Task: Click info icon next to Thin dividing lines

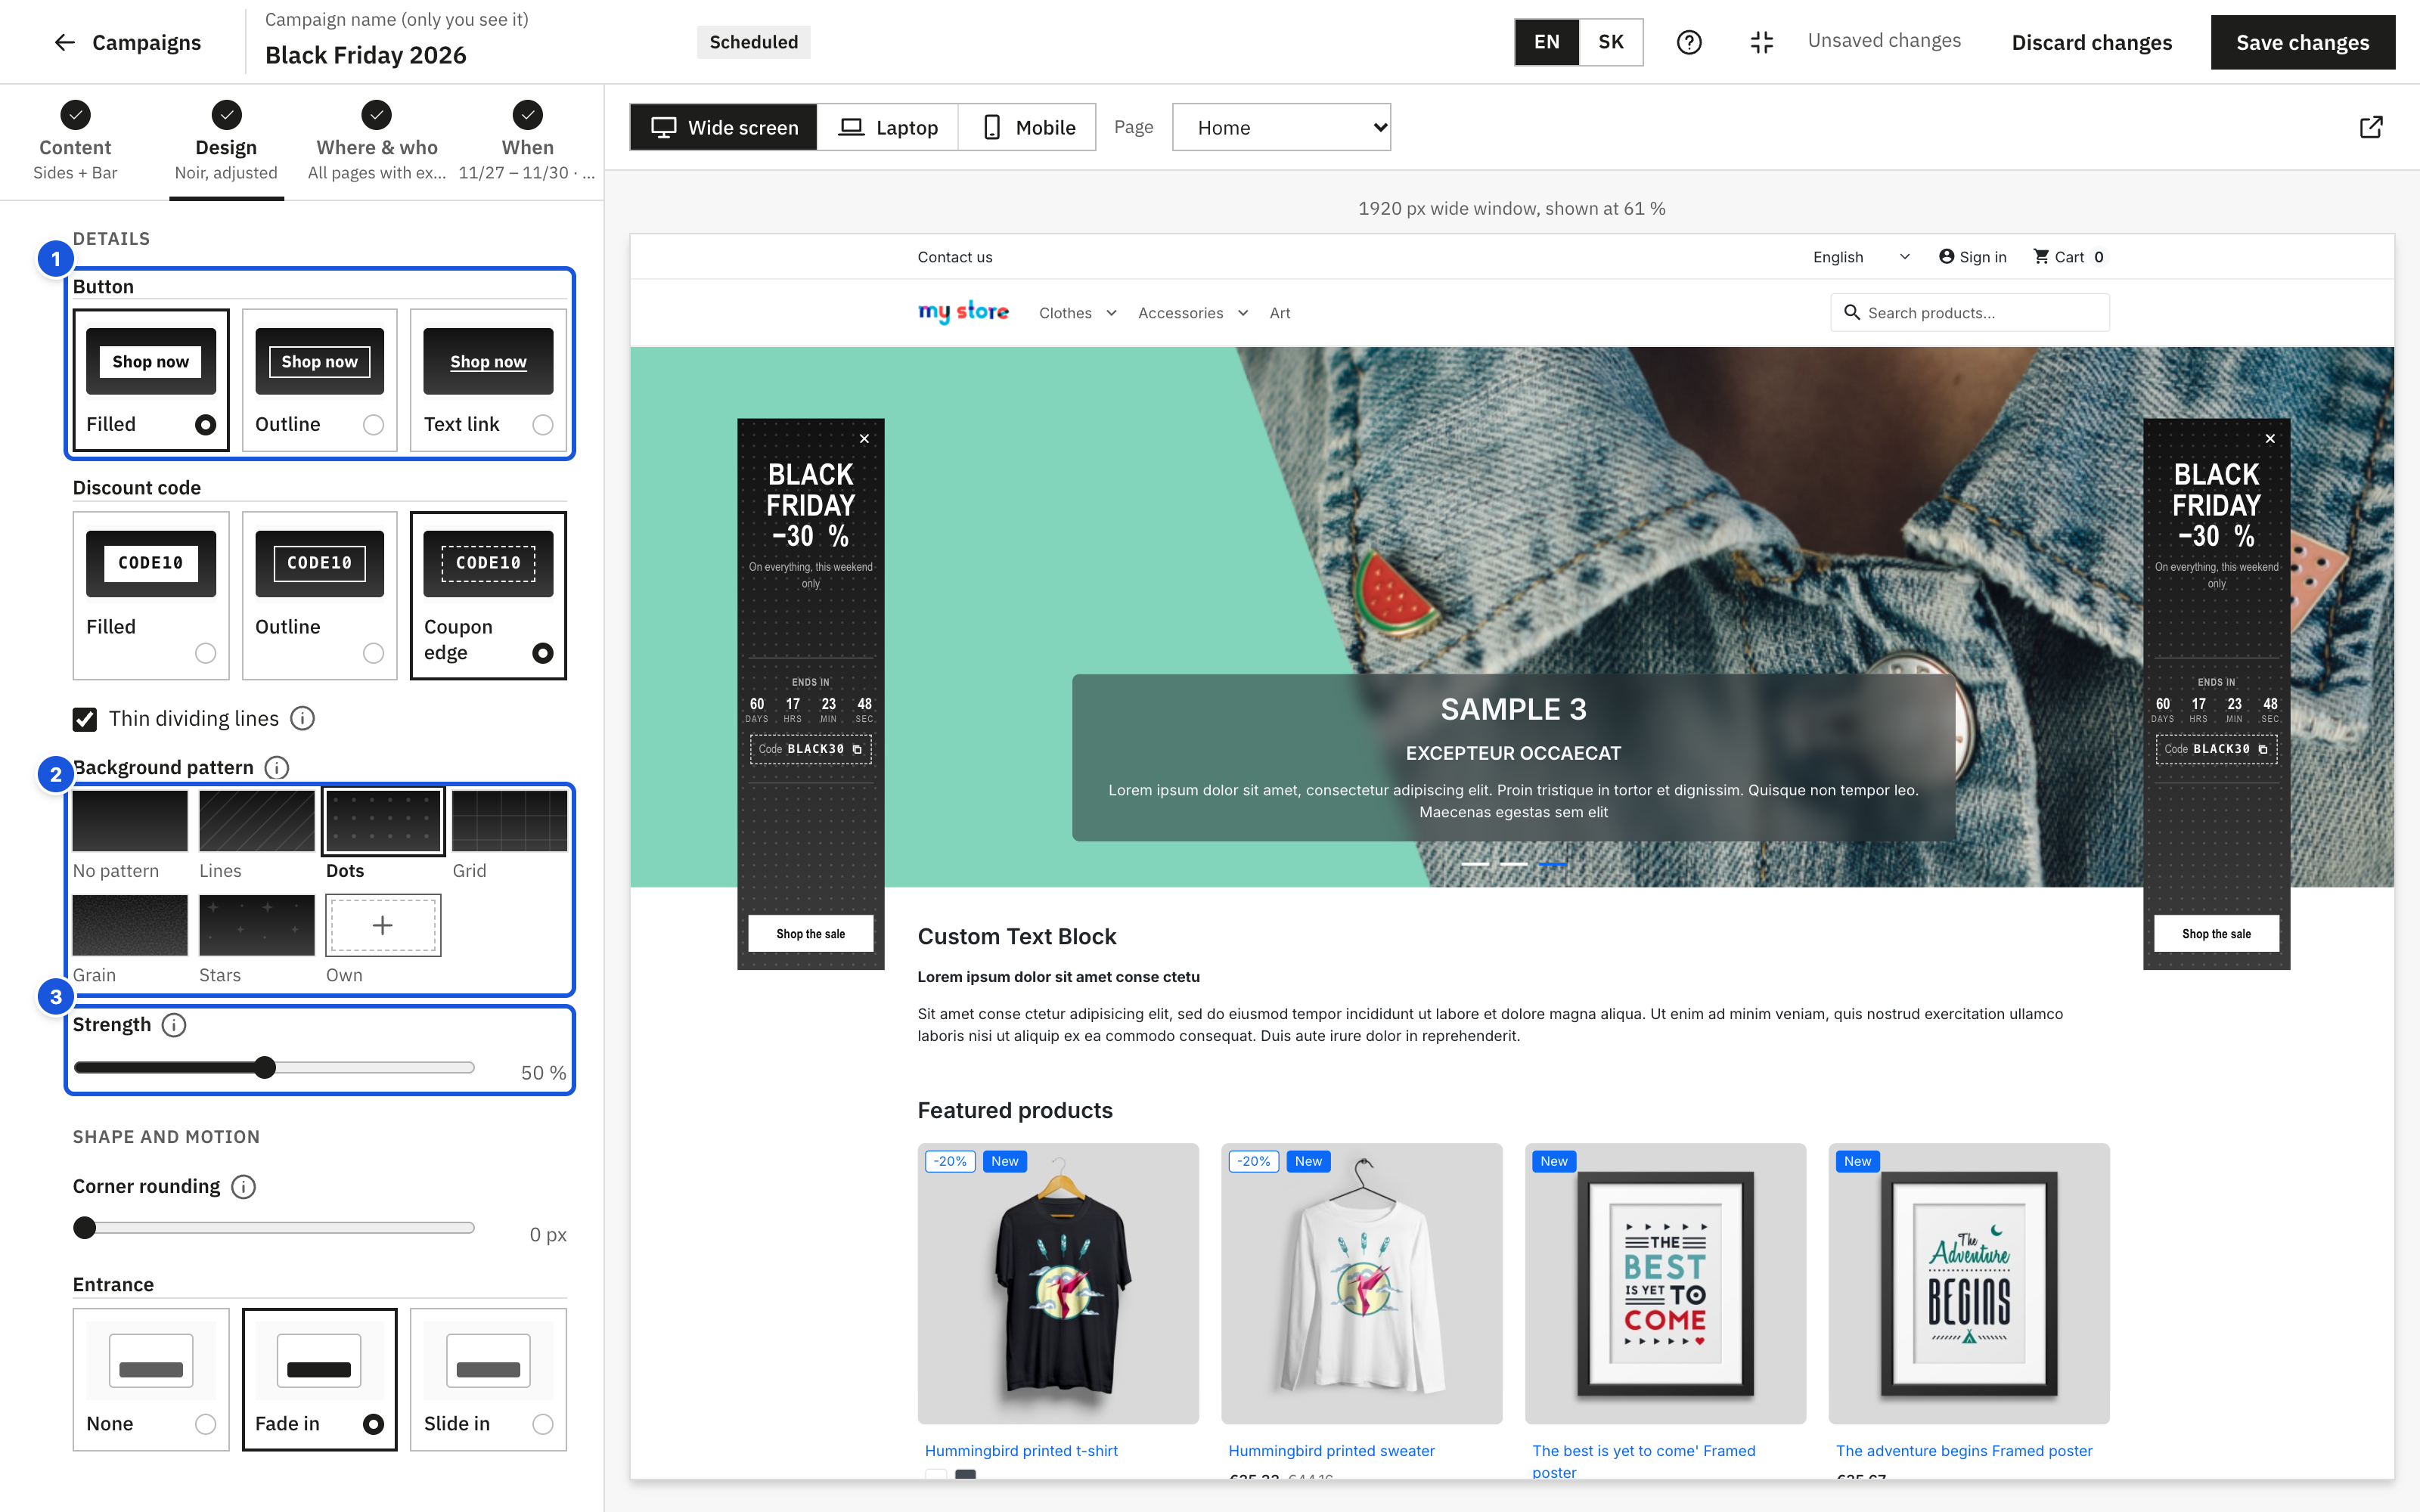Action: 302,718
